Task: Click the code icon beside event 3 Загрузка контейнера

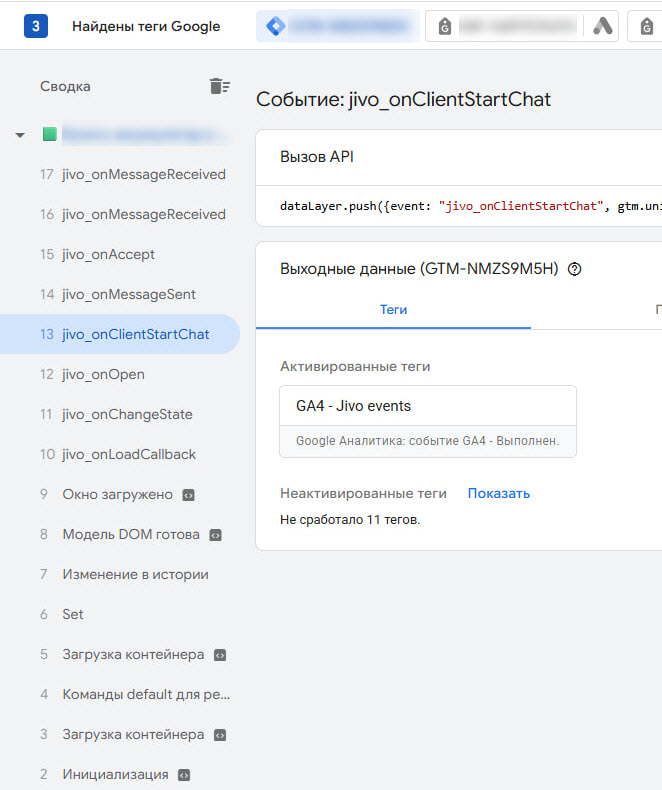Action: (220, 735)
